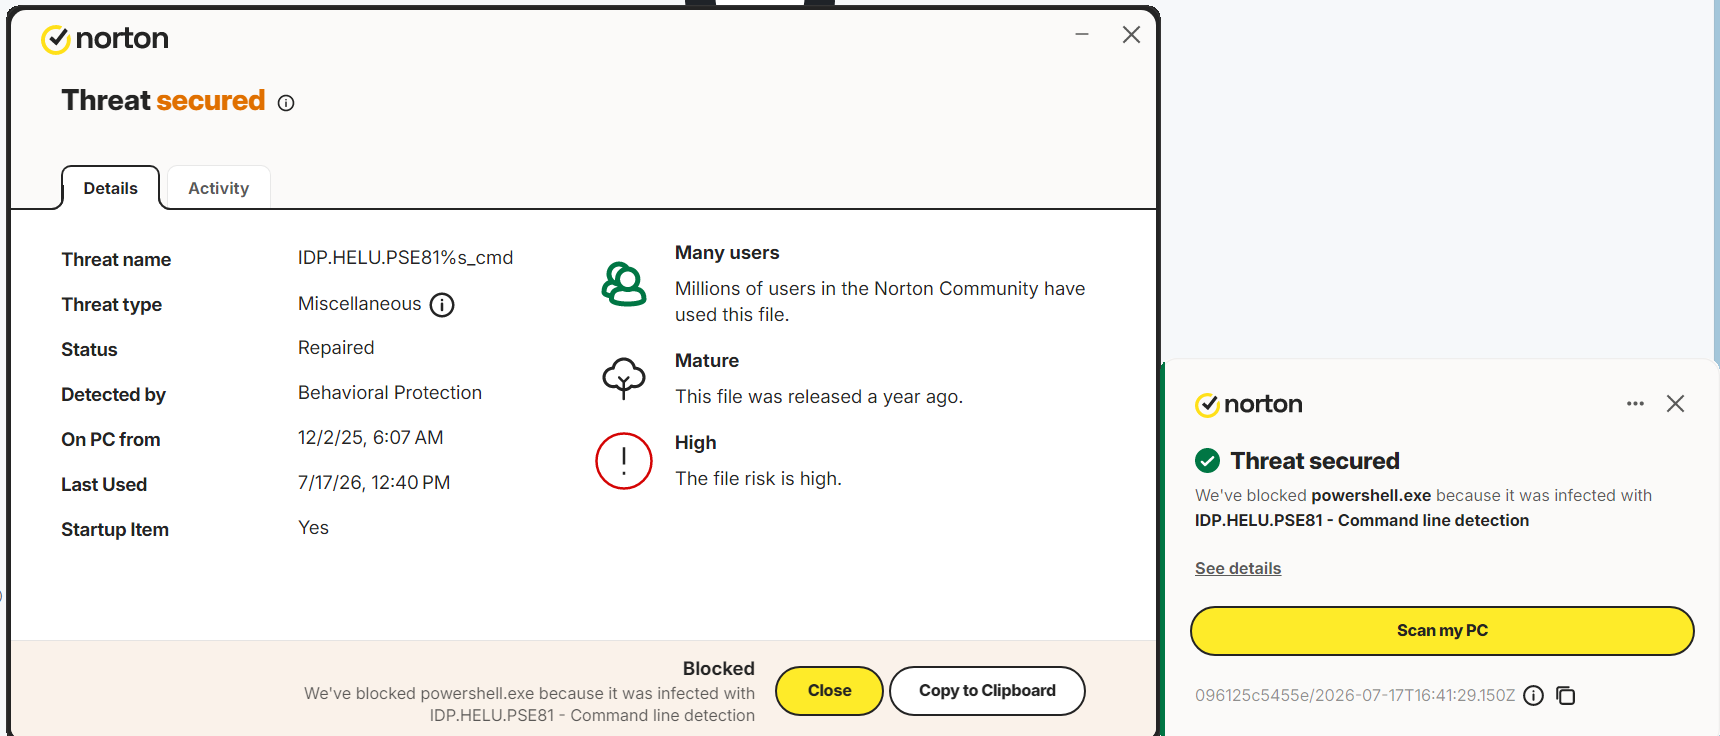Switch to the Details tab
Image resolution: width=1720 pixels, height=736 pixels.
111,188
